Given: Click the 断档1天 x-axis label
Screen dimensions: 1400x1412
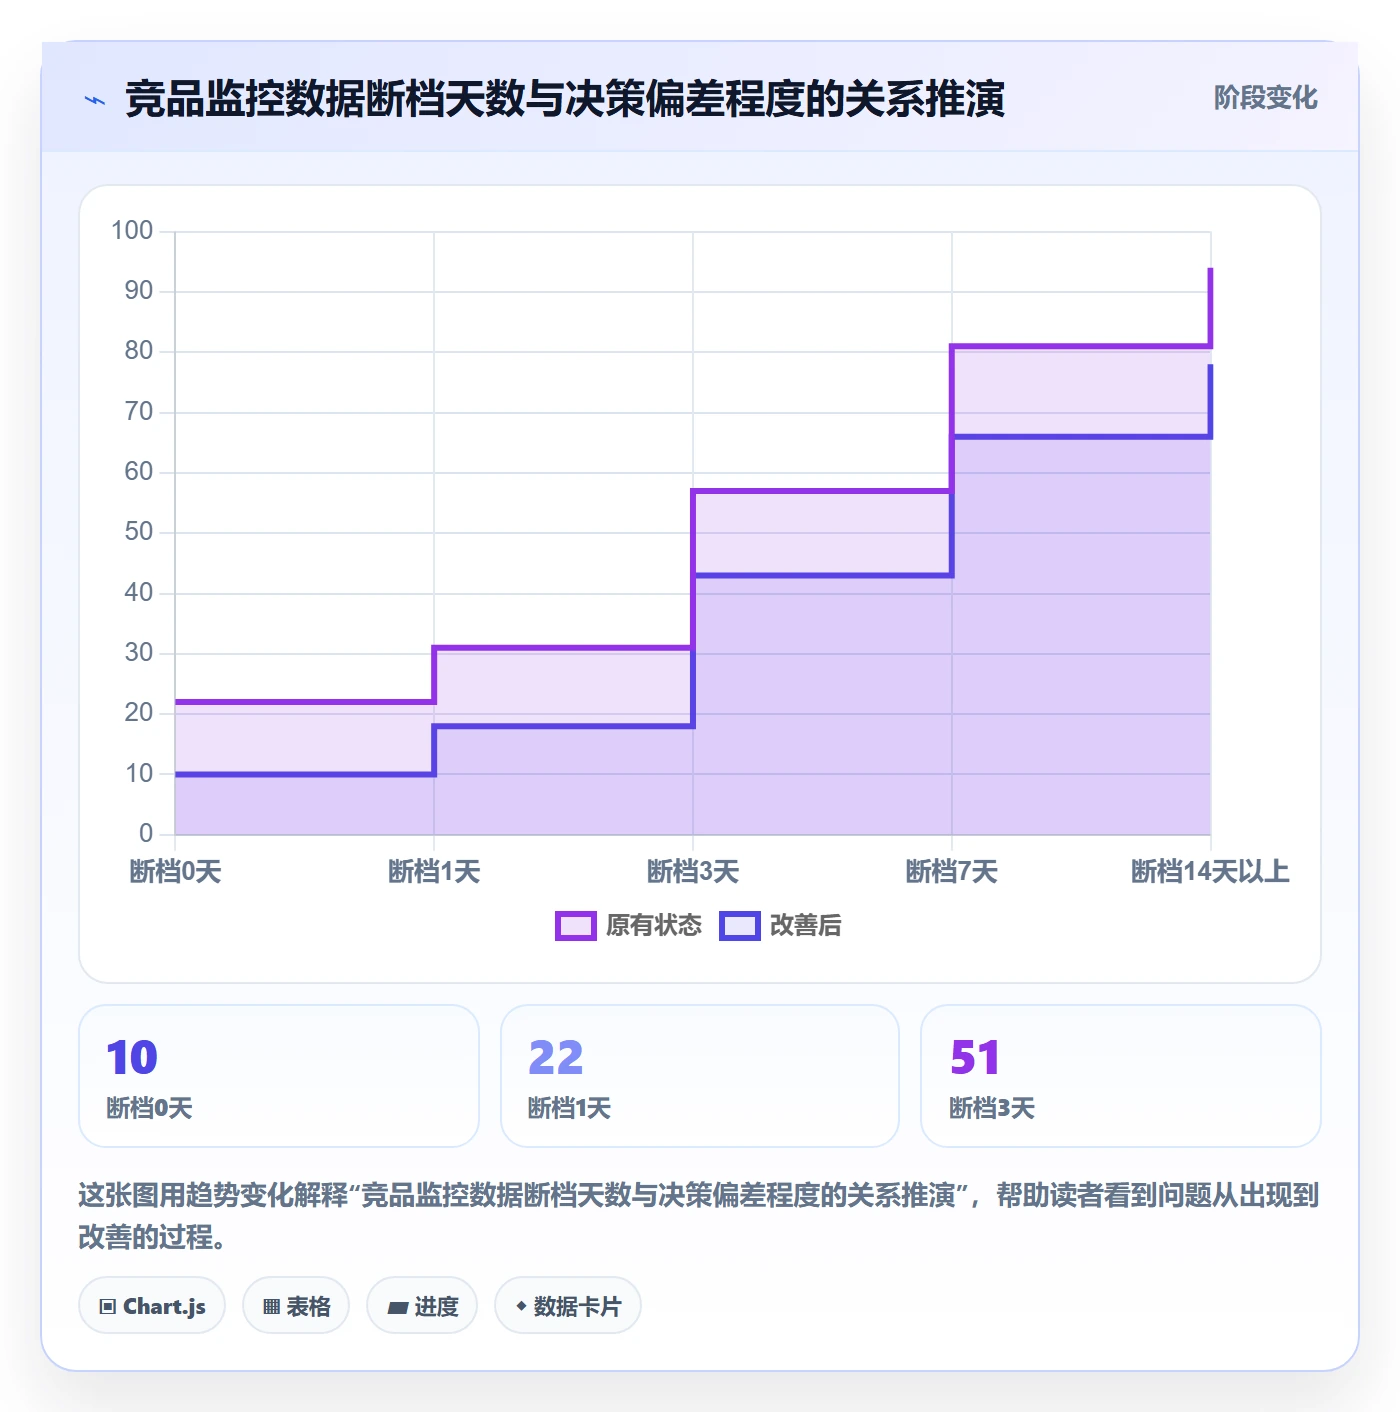Looking at the screenshot, I should click(434, 872).
